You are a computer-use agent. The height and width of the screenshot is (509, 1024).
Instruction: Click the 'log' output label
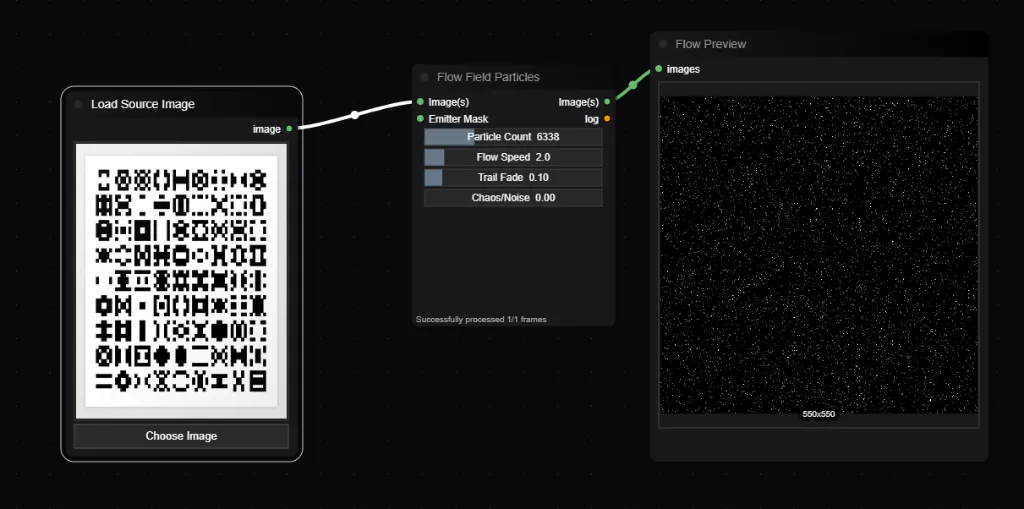[x=592, y=119]
